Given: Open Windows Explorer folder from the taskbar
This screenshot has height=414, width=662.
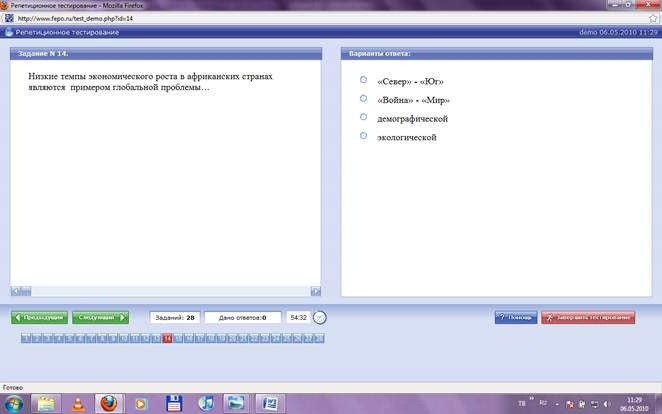Looking at the screenshot, I should [x=46, y=404].
